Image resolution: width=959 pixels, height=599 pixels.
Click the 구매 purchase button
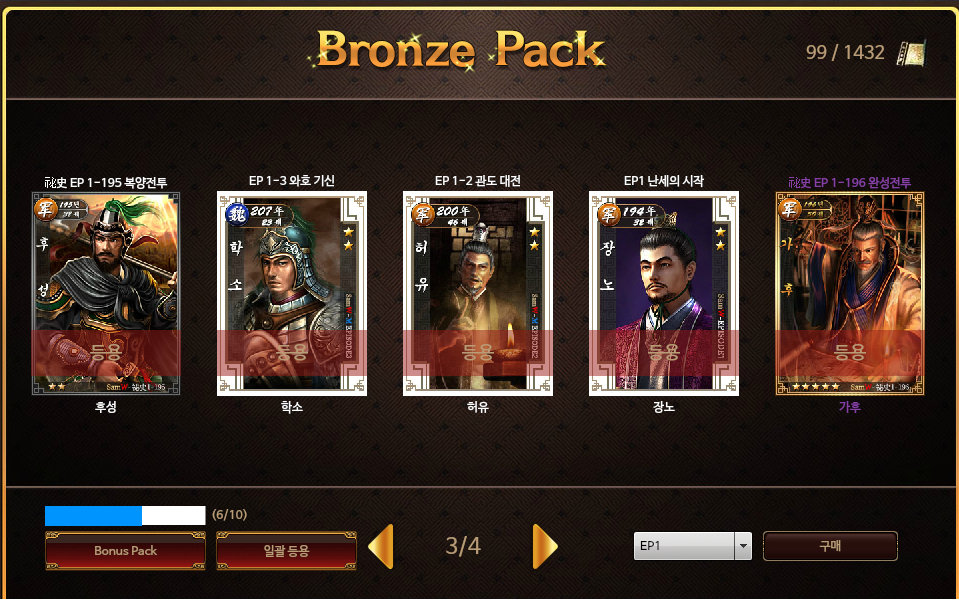(830, 546)
